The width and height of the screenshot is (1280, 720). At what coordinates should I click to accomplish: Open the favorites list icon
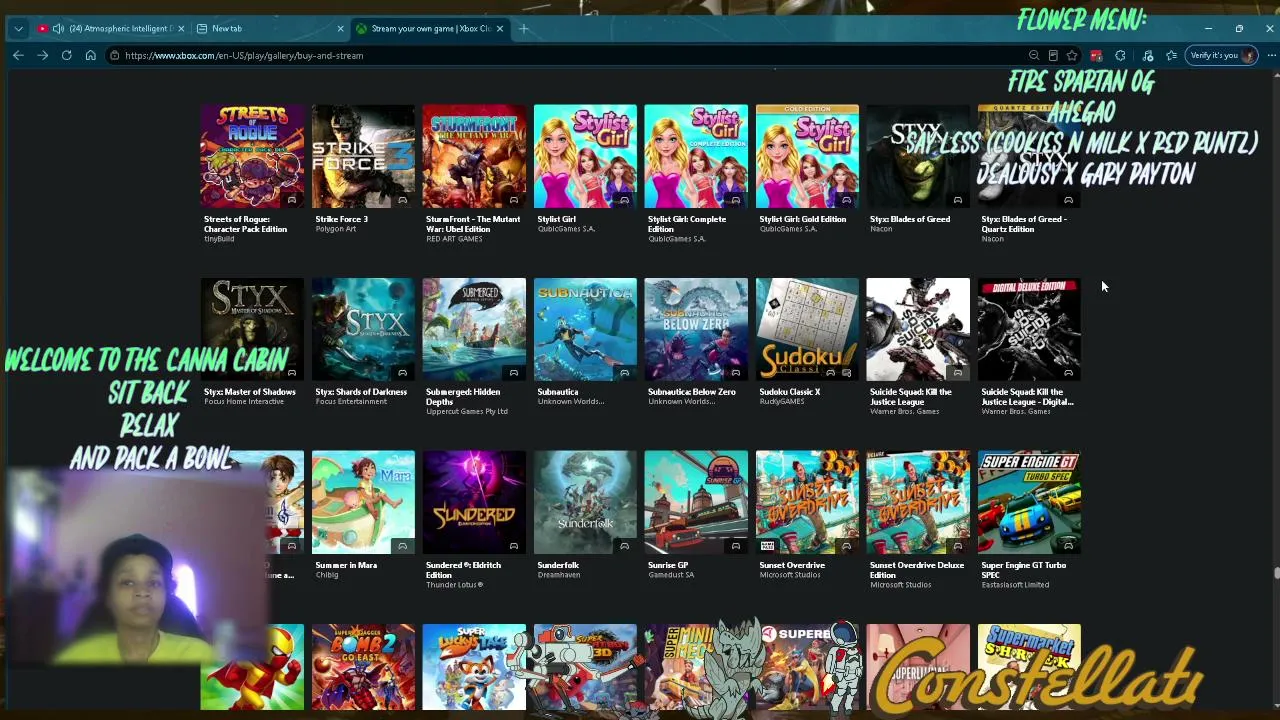coord(1171,56)
